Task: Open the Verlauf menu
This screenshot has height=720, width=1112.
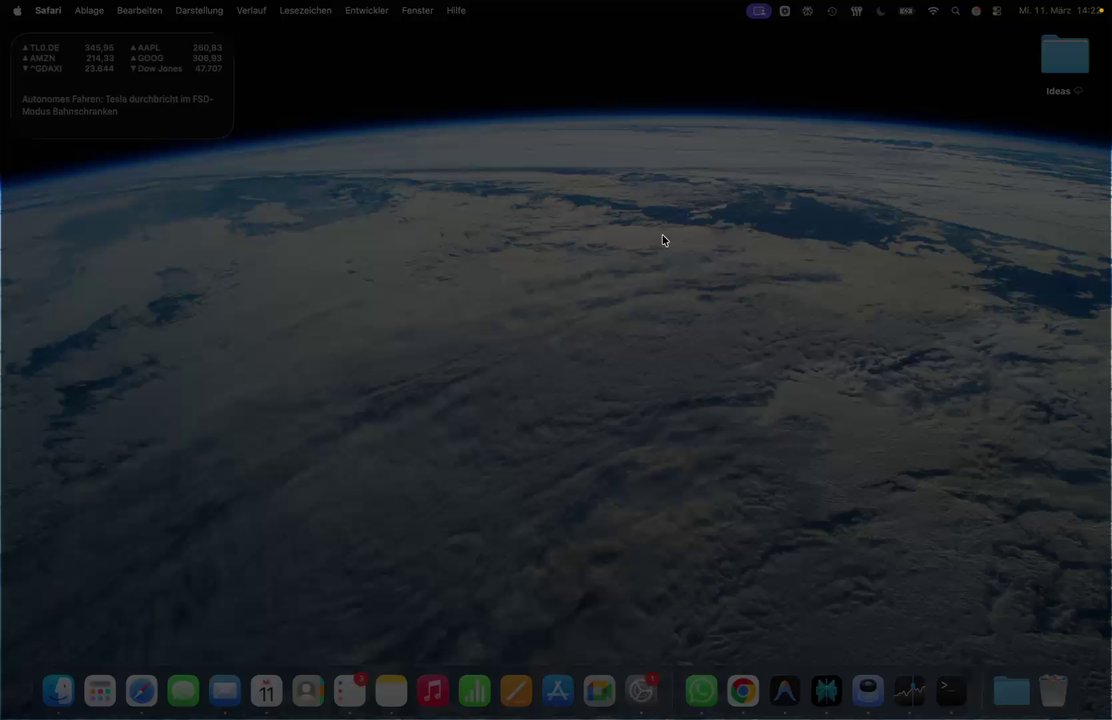Action: tap(251, 11)
